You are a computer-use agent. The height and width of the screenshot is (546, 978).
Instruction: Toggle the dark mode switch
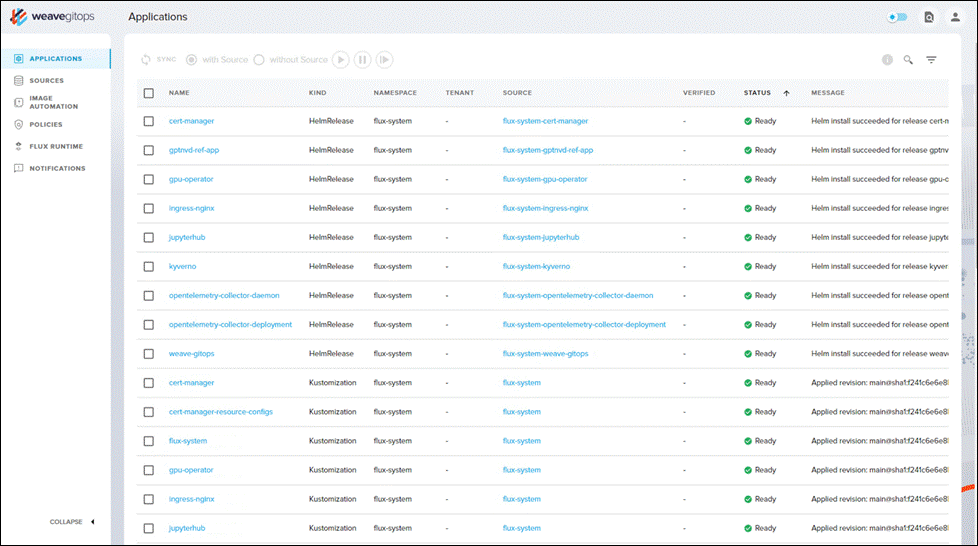[x=898, y=17]
